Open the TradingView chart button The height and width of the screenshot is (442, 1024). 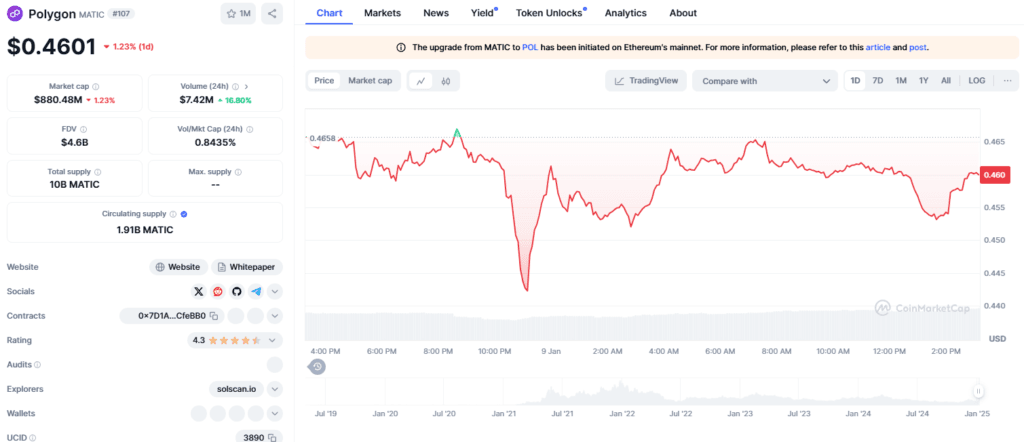(647, 81)
